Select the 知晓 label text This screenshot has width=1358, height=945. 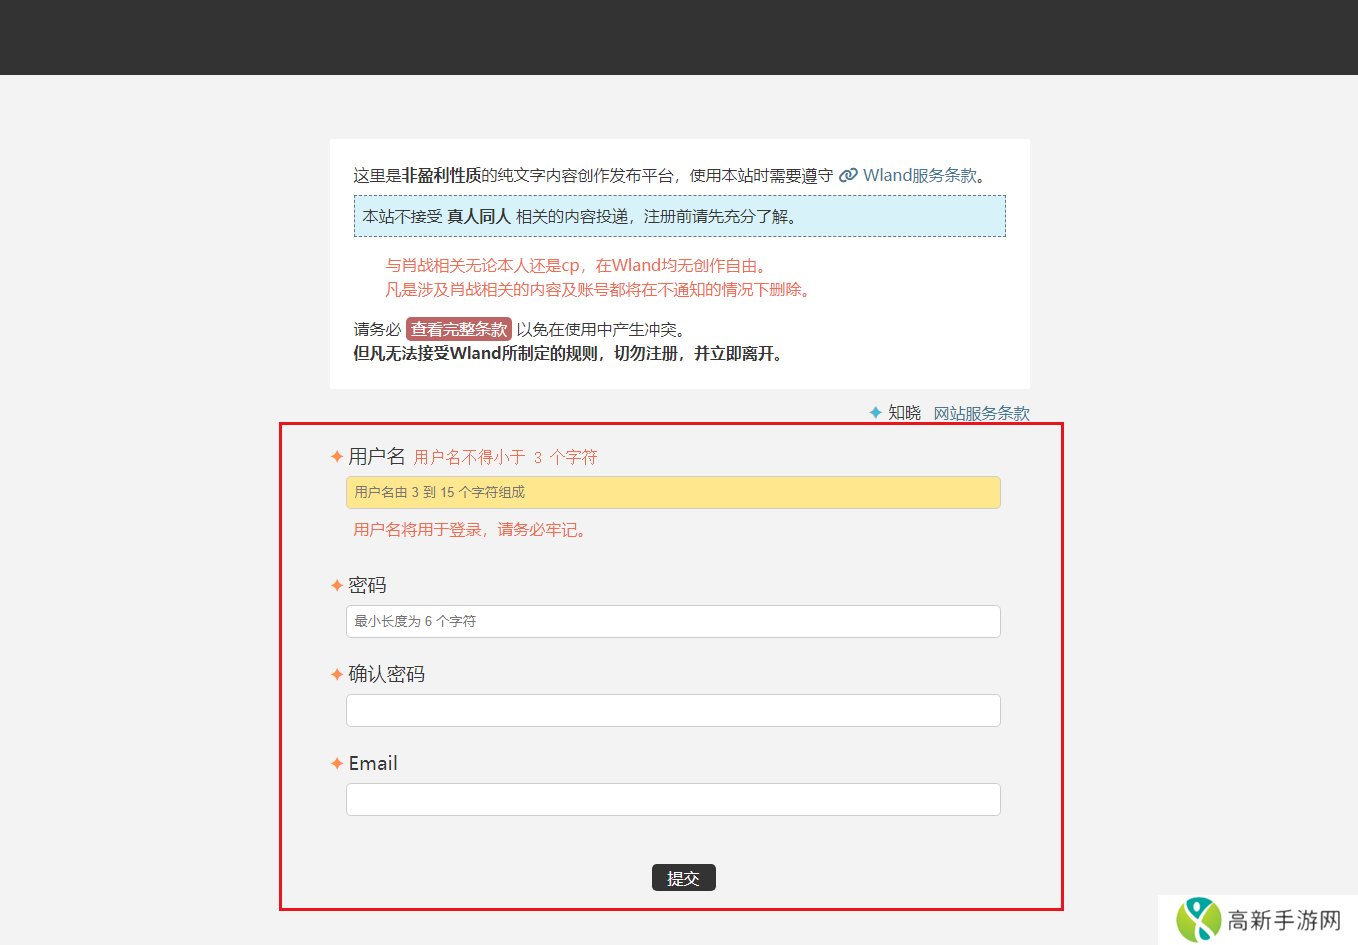click(x=904, y=413)
